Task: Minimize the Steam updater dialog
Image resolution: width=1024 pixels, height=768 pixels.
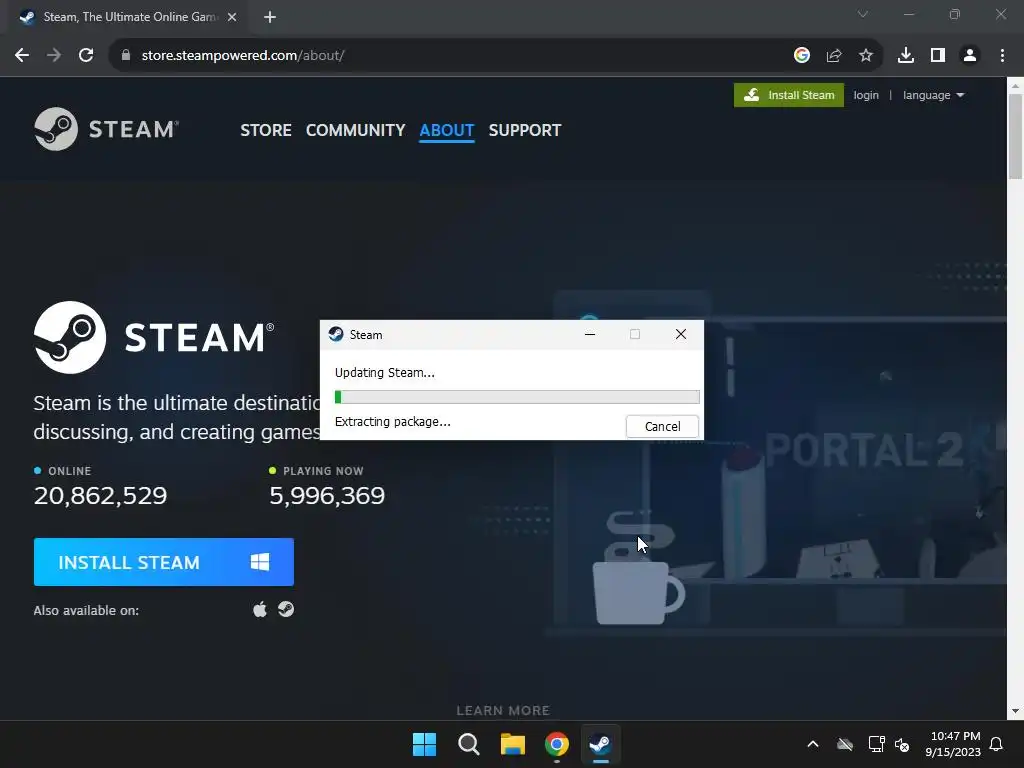Action: pyautogui.click(x=590, y=334)
